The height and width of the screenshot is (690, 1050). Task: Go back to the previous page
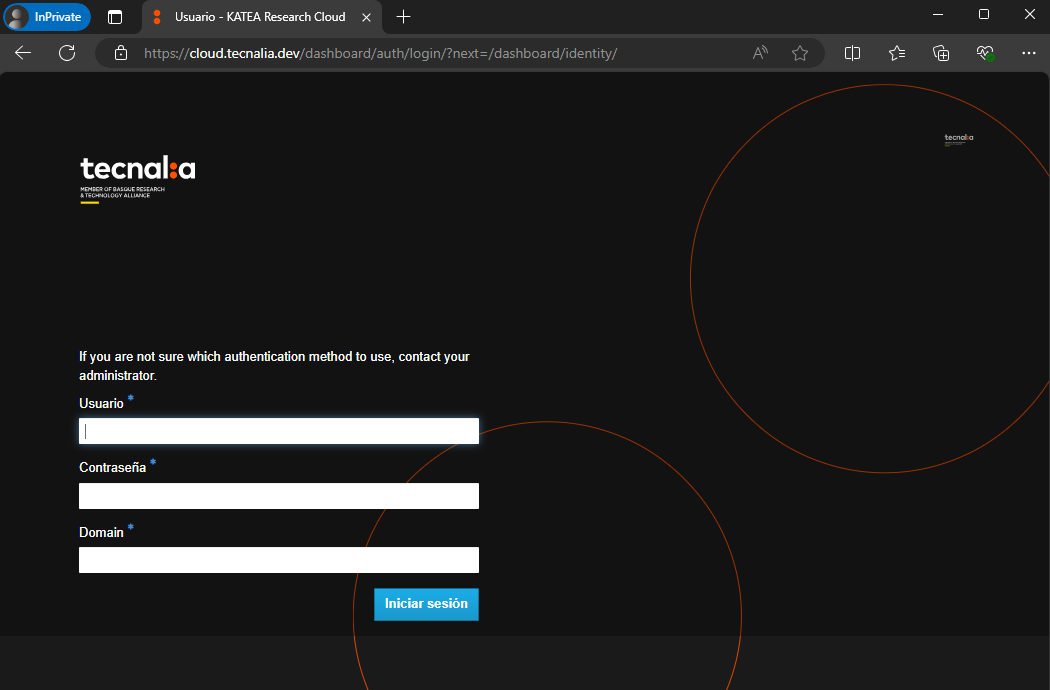22,53
